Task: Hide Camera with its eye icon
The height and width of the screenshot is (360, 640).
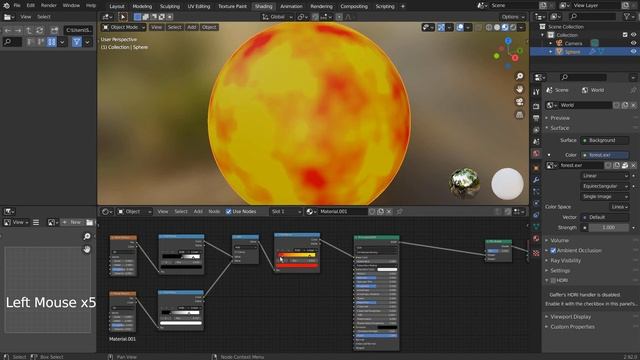Action: click(633, 43)
